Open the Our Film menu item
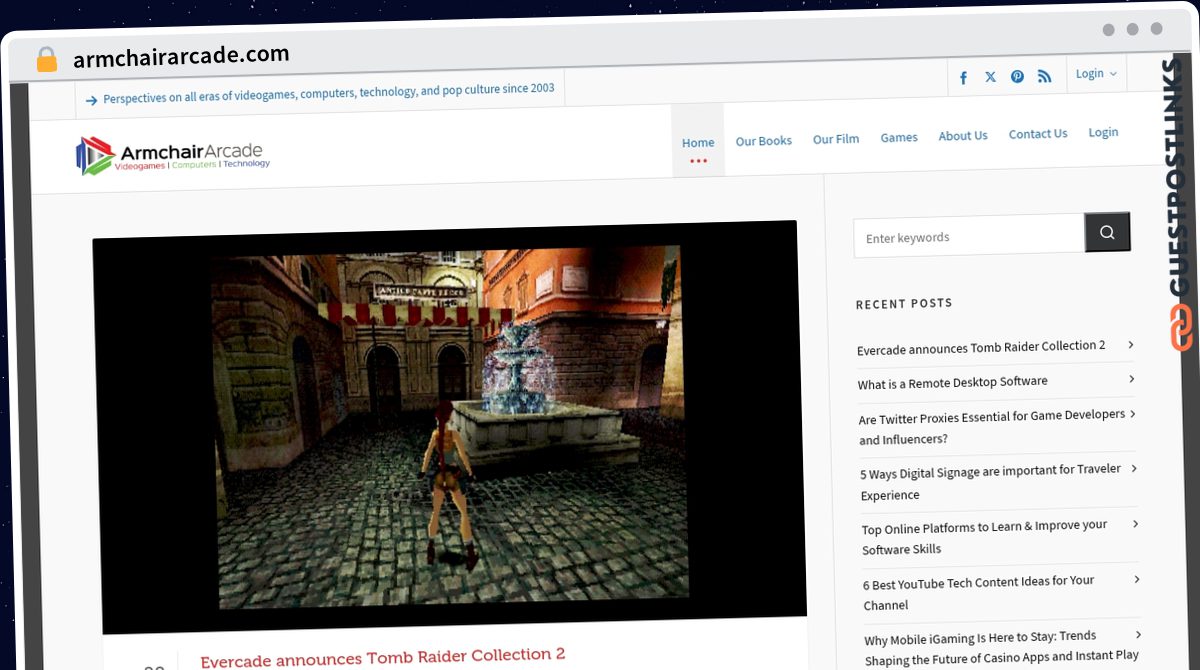This screenshot has height=670, width=1200. point(836,139)
